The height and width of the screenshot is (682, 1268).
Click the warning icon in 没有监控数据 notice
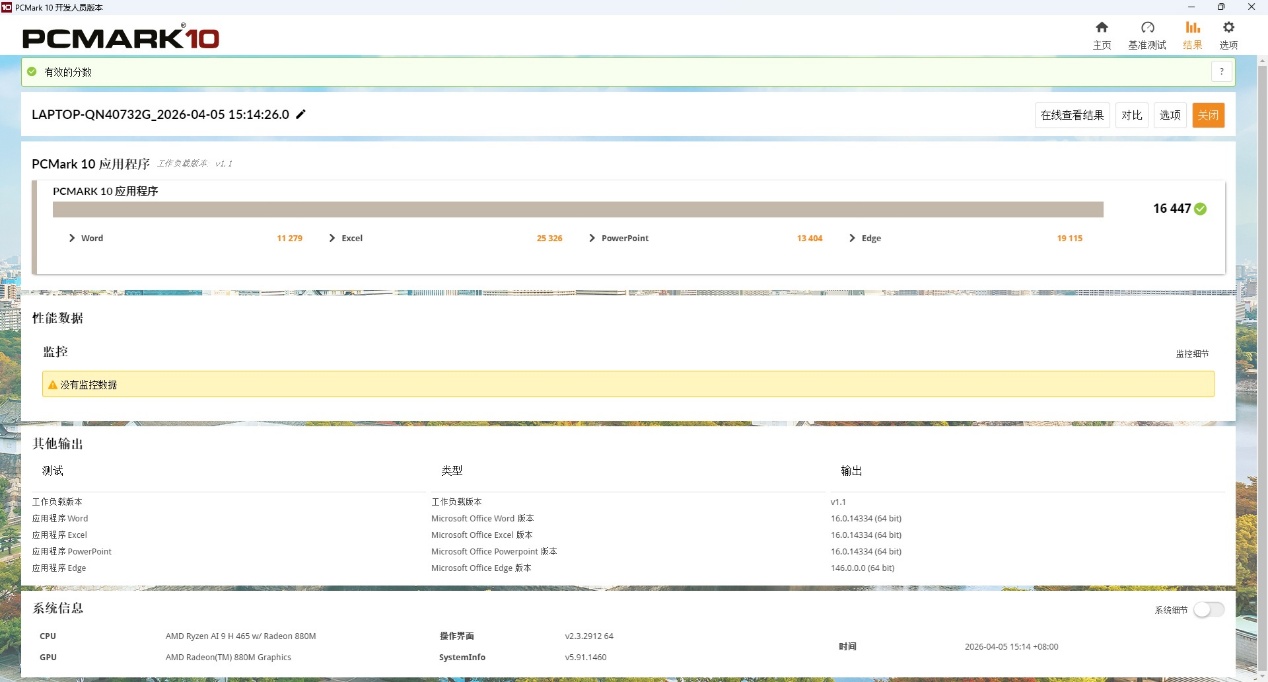[53, 384]
